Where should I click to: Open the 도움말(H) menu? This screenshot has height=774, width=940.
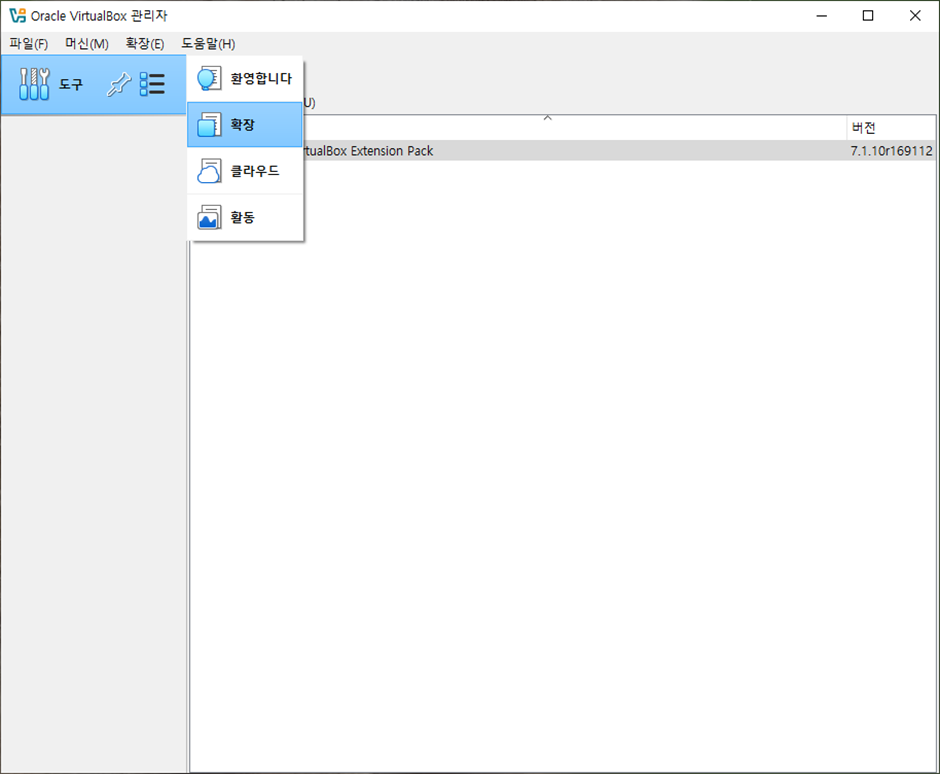pyautogui.click(x=208, y=44)
